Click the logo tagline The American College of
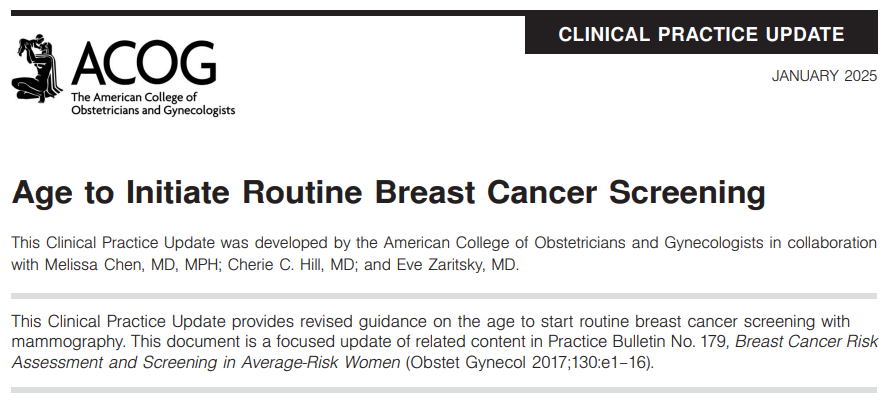887x400 pixels. pyautogui.click(x=134, y=97)
